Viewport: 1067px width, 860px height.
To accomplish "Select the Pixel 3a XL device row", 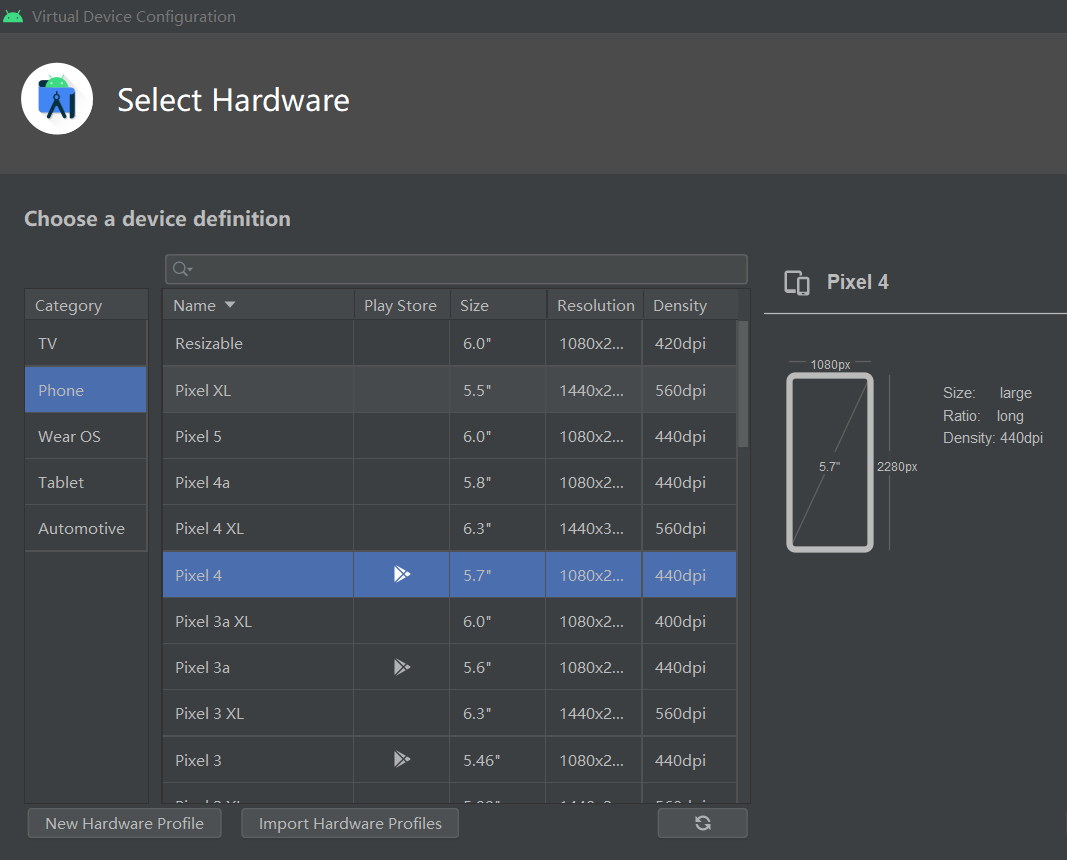I will coord(449,621).
